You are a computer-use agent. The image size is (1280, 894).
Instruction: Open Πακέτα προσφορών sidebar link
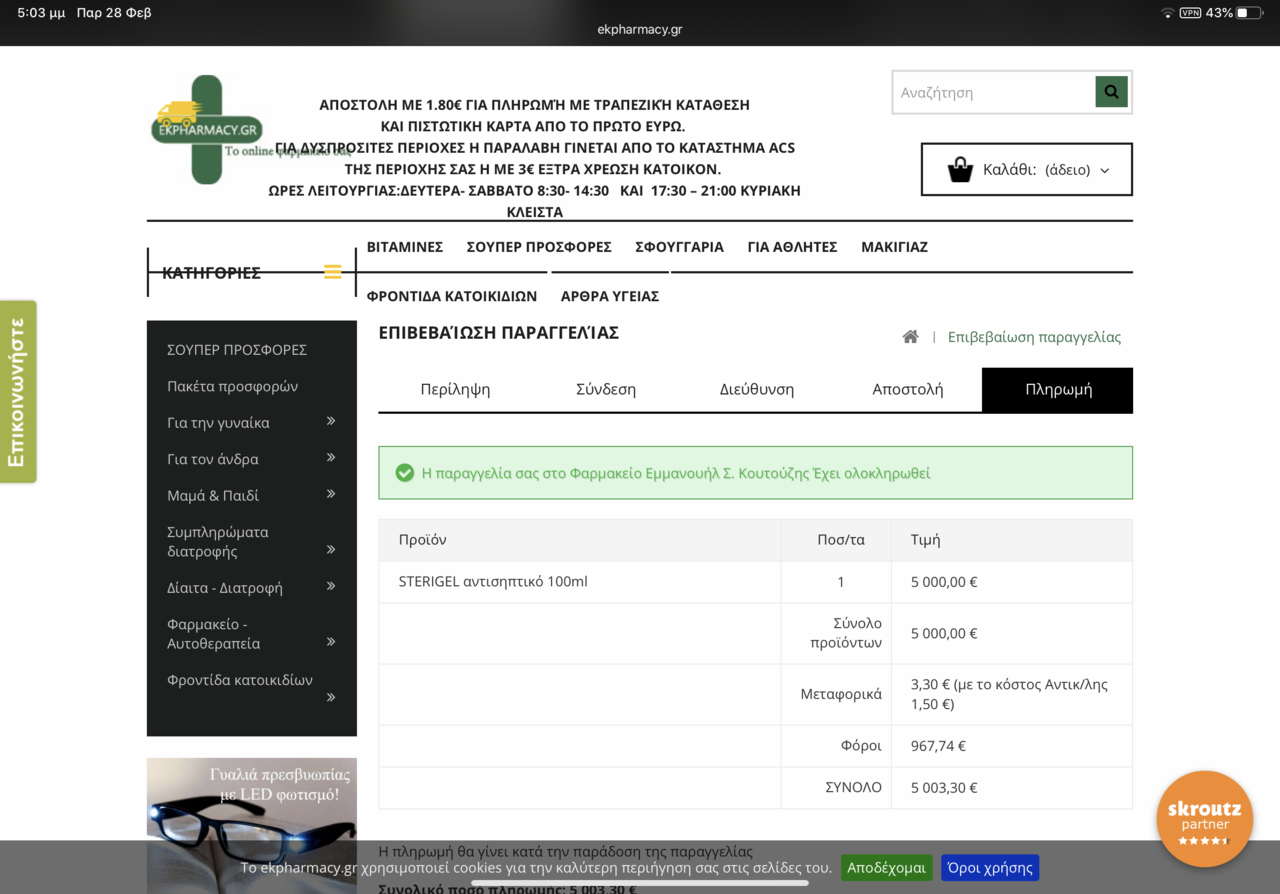232,386
